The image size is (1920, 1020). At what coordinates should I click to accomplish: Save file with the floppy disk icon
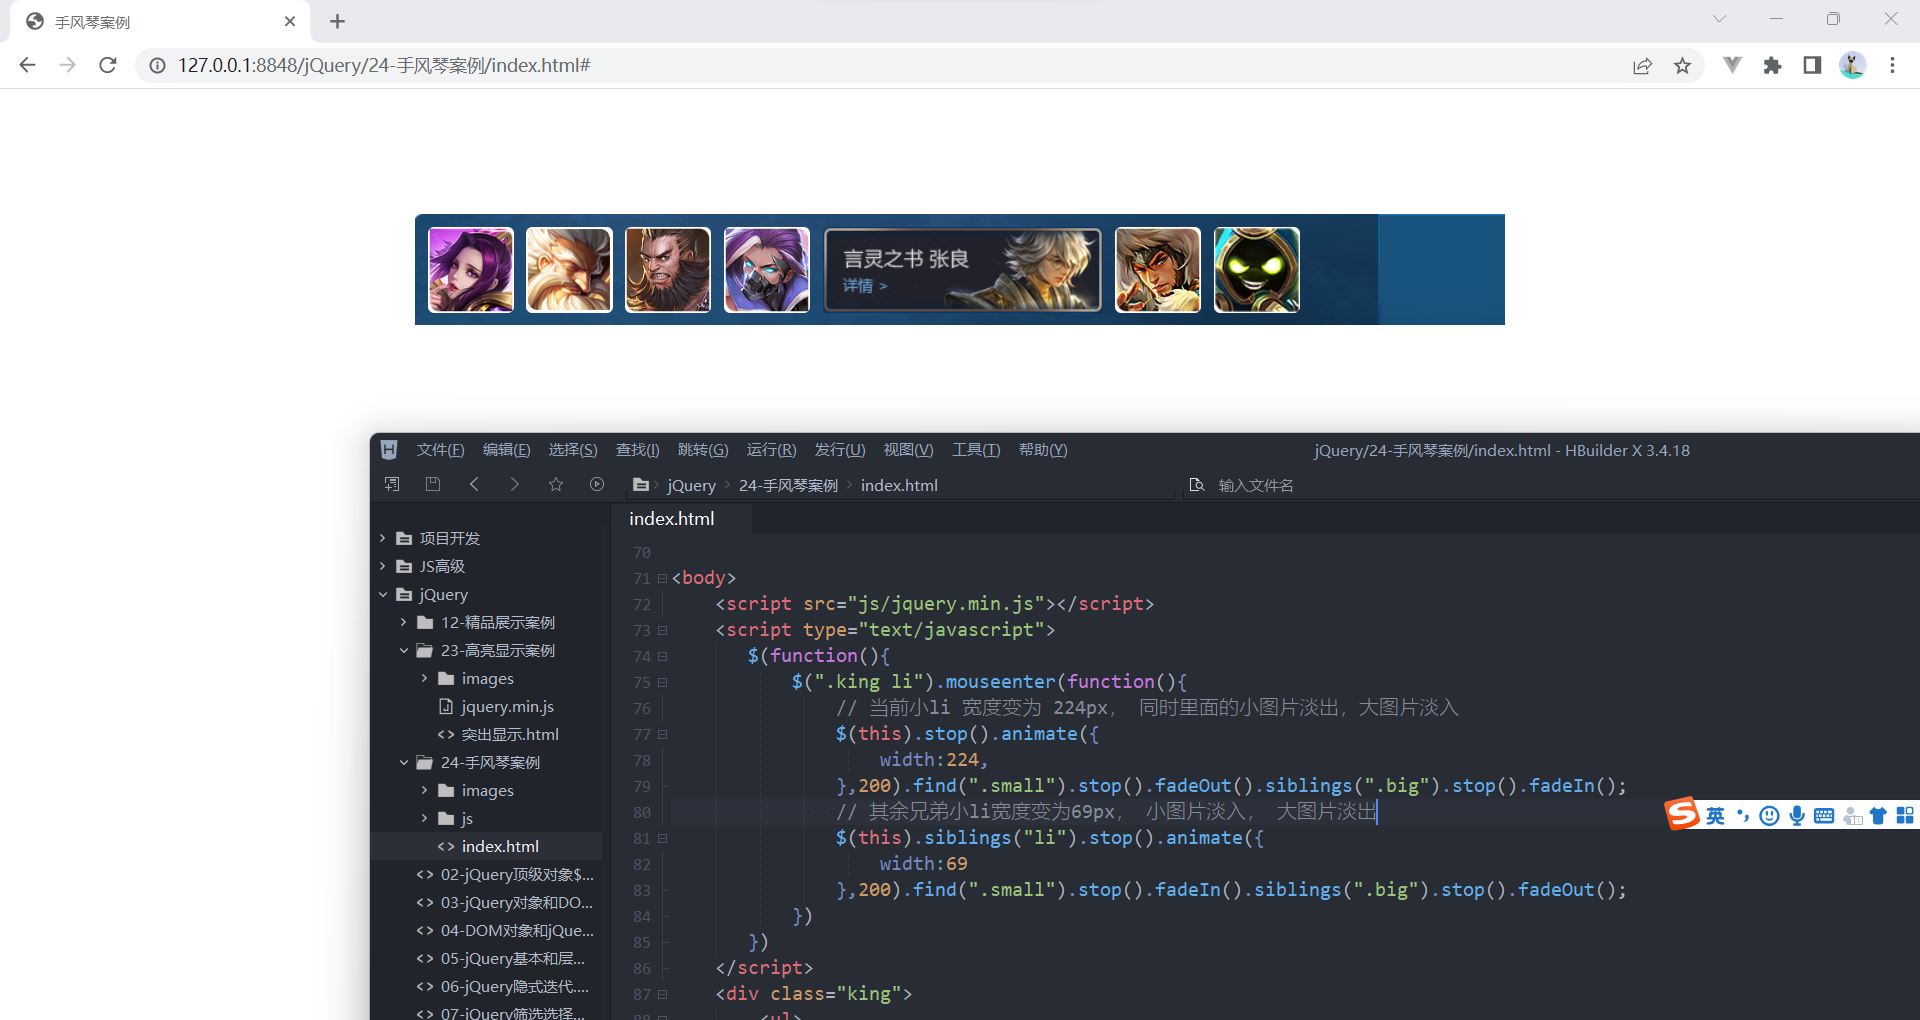tap(433, 484)
